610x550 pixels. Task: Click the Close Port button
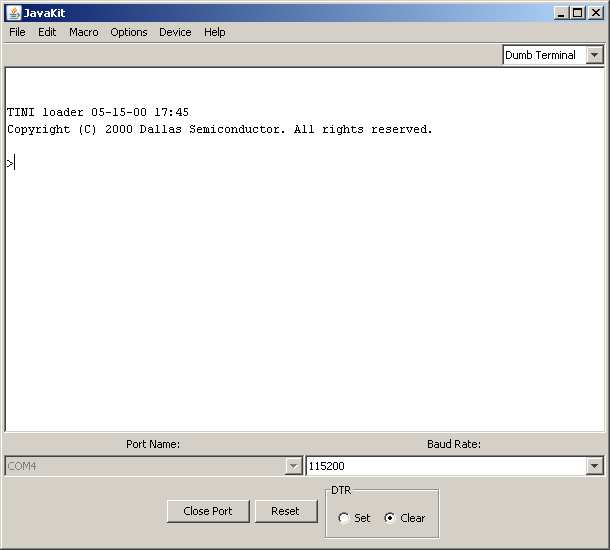point(208,511)
